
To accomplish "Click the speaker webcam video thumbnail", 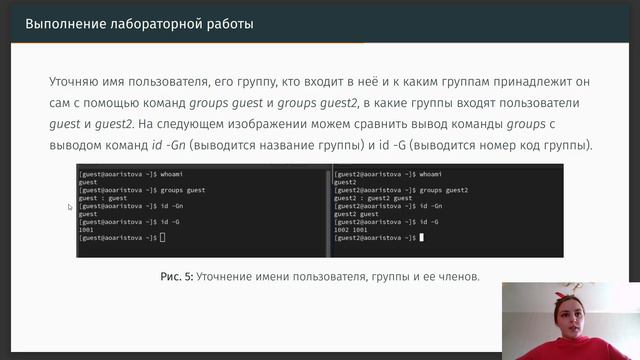I will click(x=571, y=321).
